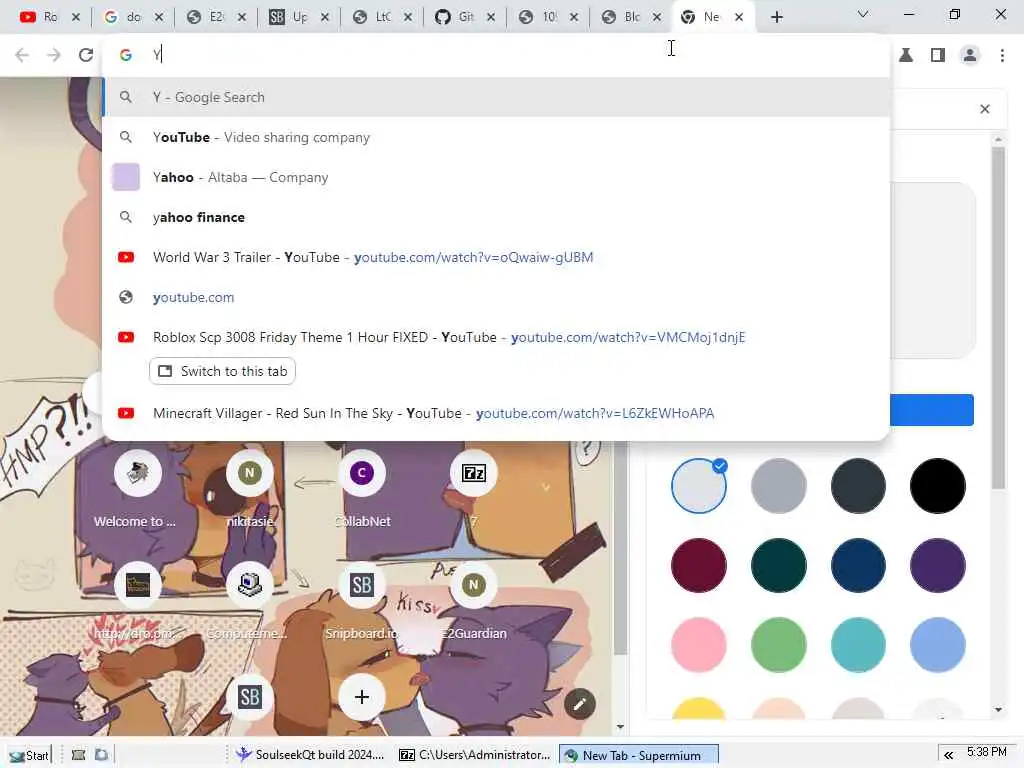Click the 5:38 PM taskbar clock
The height and width of the screenshot is (768, 1024).
pyautogui.click(x=987, y=752)
